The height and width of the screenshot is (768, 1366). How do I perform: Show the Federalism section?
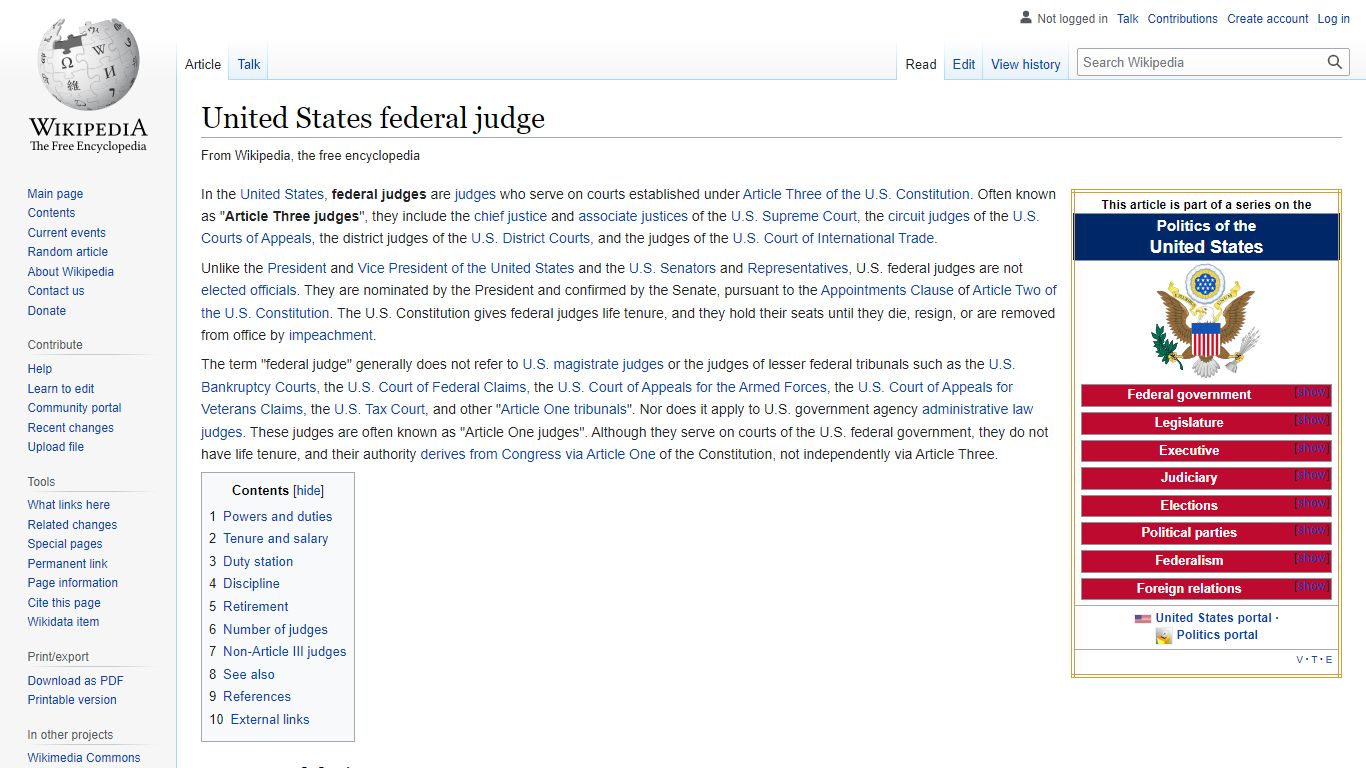(x=1311, y=558)
